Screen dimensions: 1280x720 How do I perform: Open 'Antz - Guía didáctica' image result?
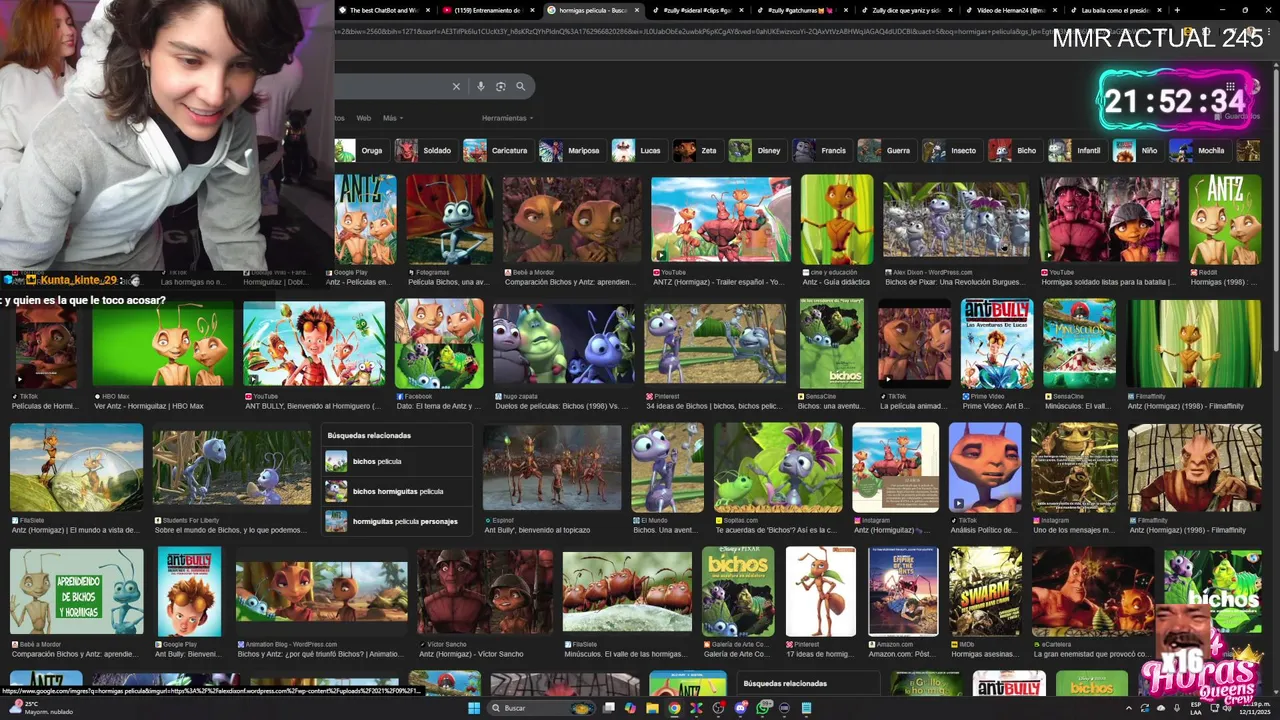836,220
